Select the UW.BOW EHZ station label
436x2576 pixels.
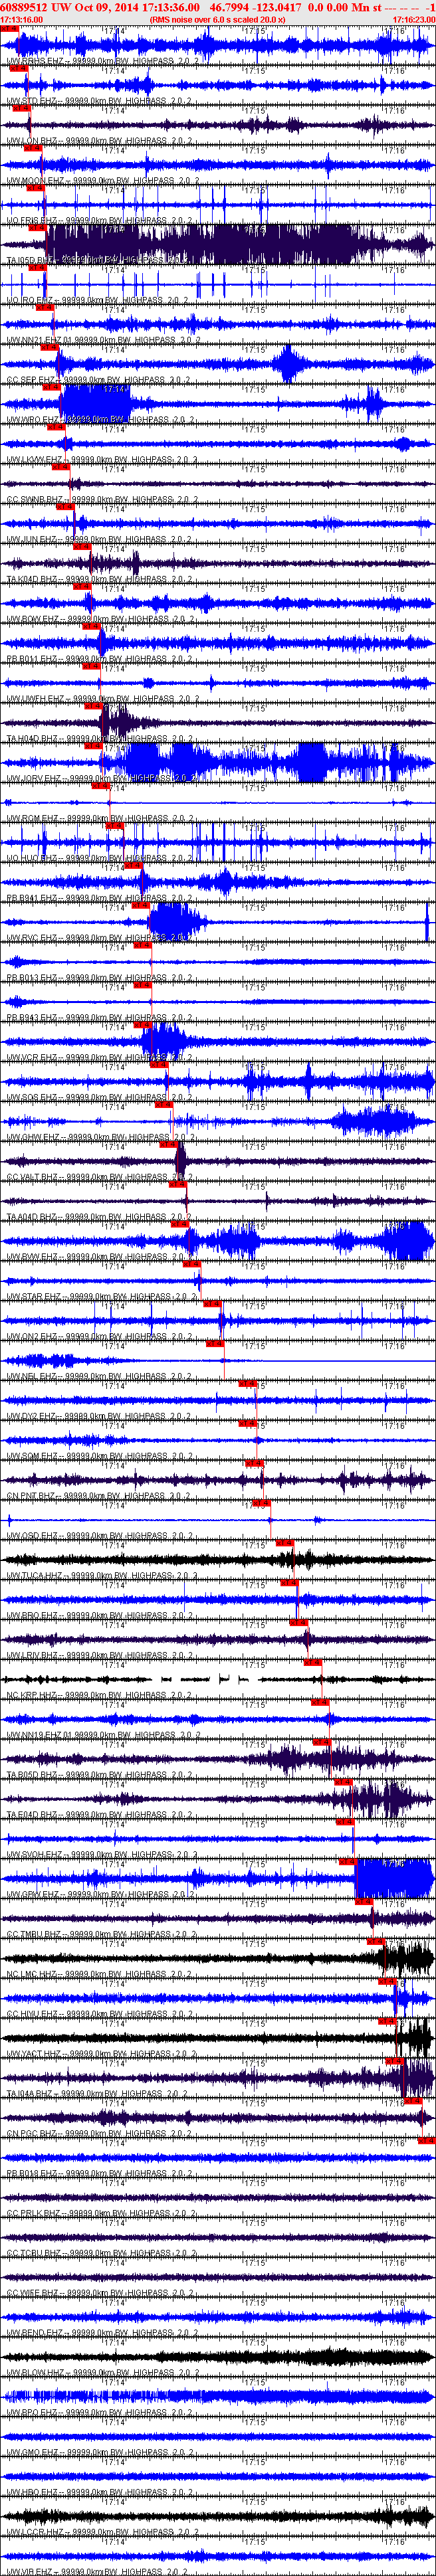tap(101, 619)
